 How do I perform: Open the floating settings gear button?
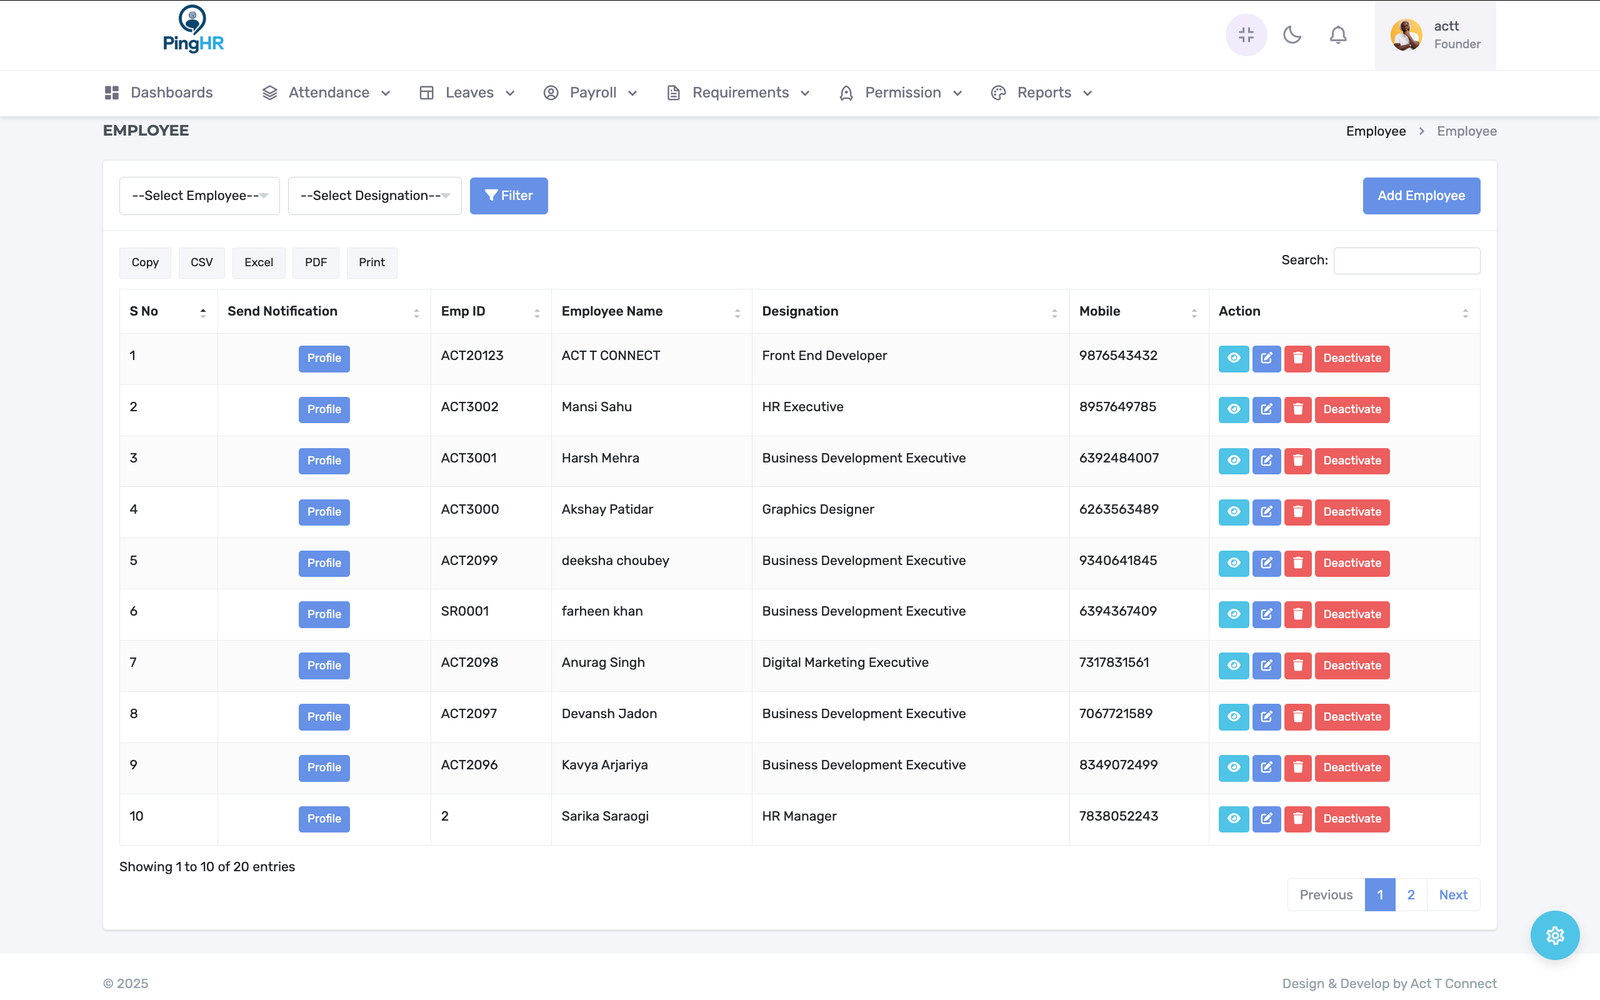pos(1554,935)
